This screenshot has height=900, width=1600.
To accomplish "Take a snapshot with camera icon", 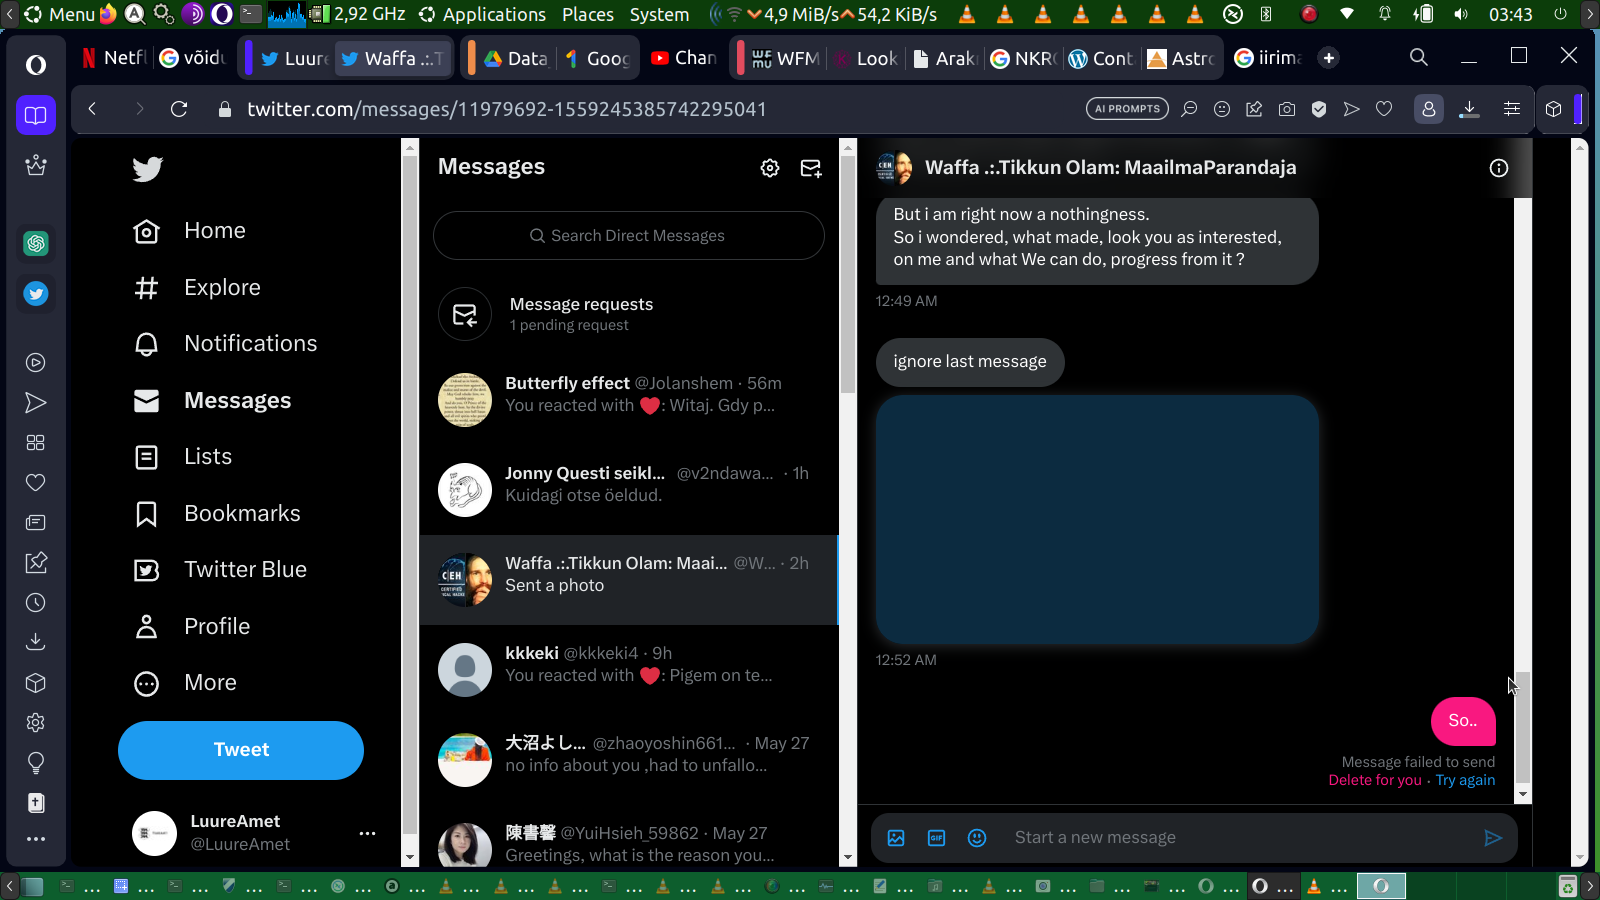I will click(x=1287, y=109).
